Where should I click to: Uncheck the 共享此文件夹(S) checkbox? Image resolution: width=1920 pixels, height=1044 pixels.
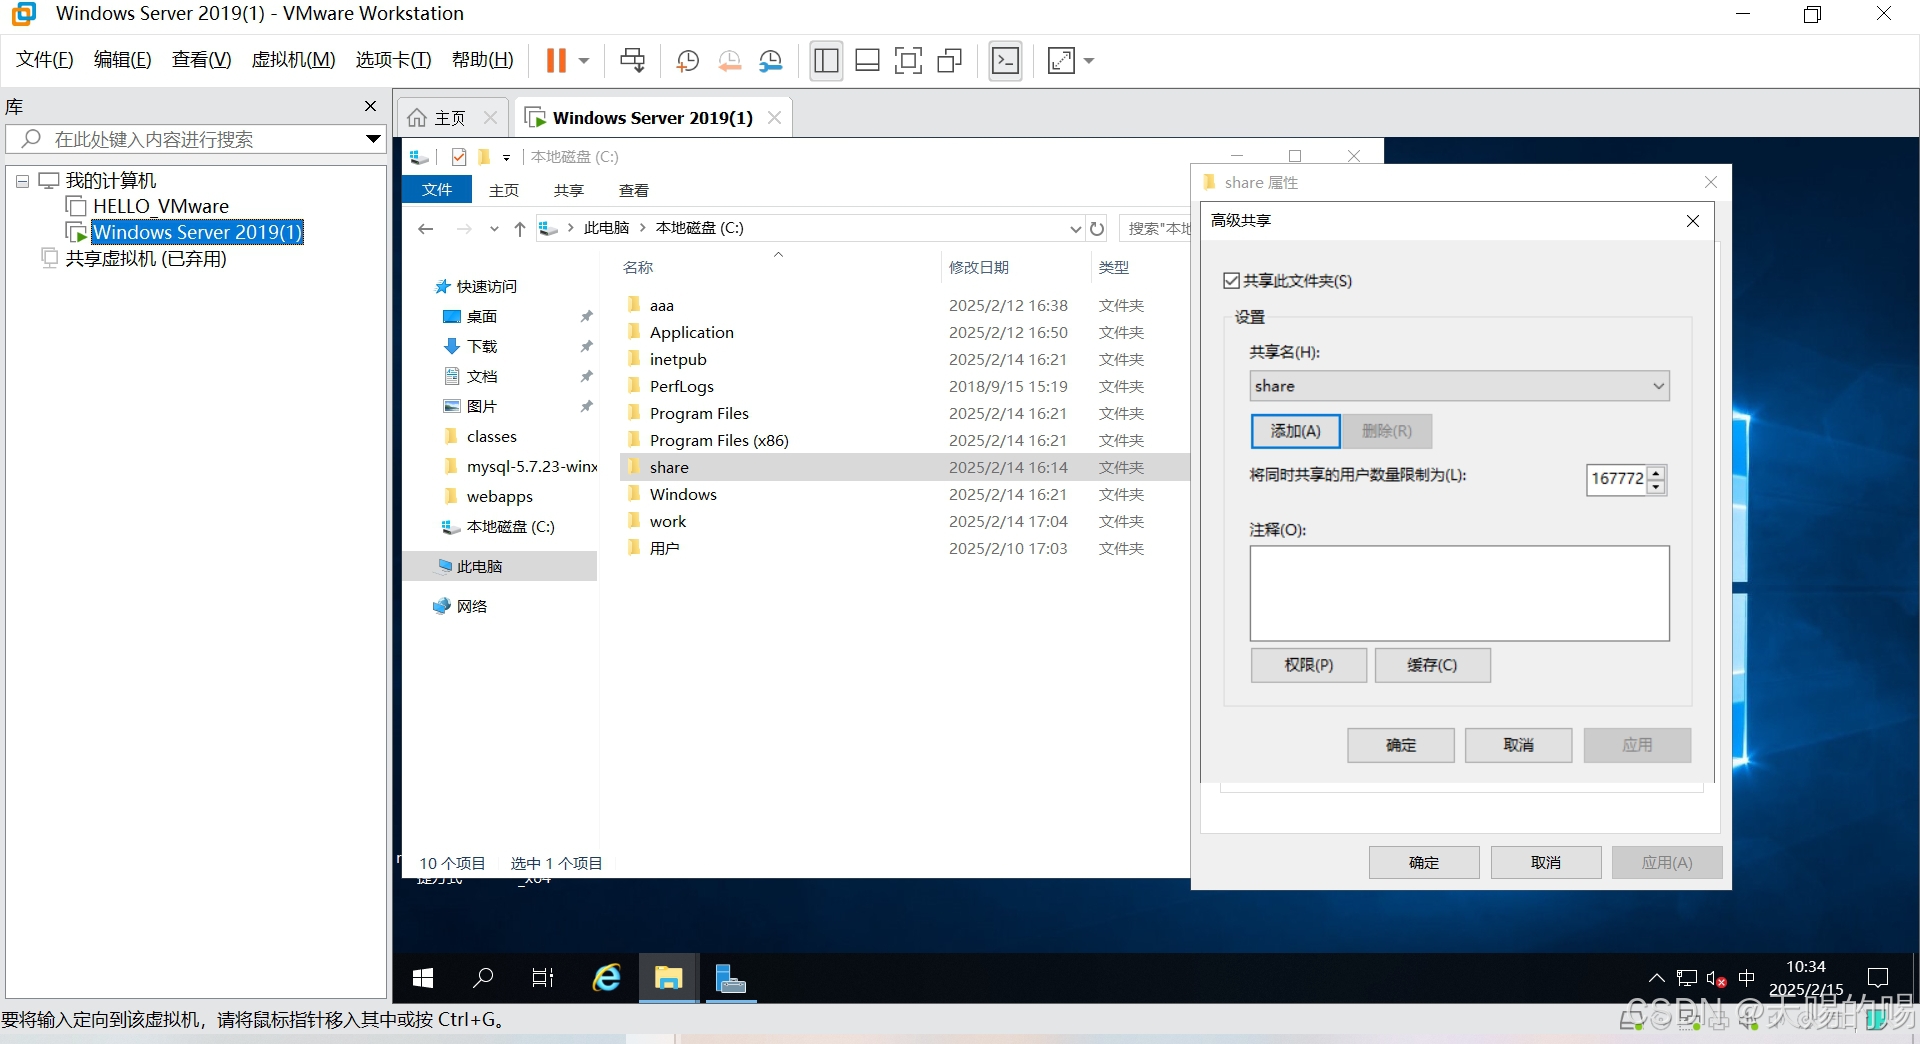(x=1232, y=281)
